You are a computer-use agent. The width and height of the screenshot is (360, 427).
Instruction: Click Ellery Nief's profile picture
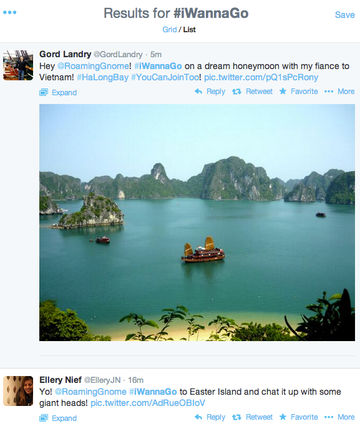tap(18, 391)
